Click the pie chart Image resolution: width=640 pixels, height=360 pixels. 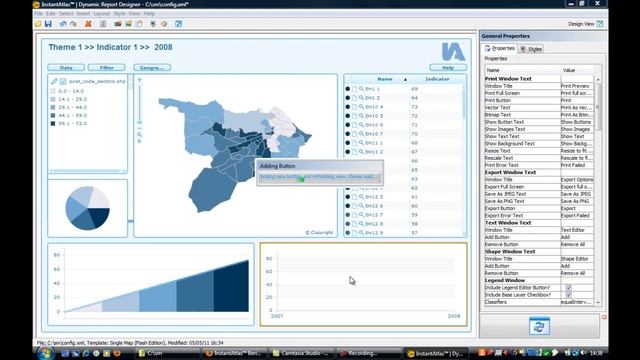(87, 208)
